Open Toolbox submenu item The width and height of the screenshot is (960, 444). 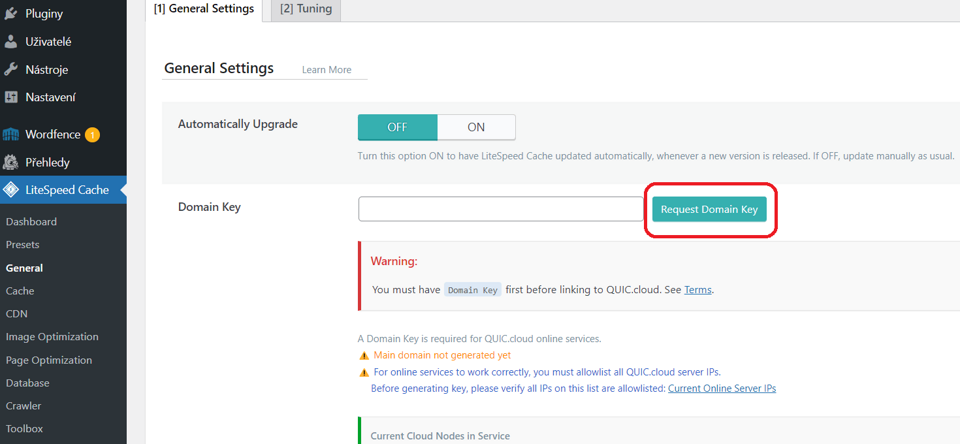24,429
